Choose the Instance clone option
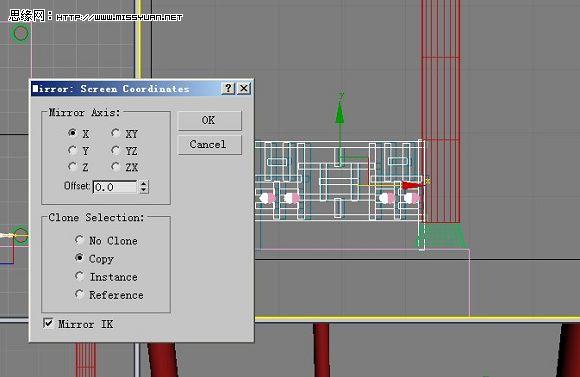Viewport: 580px width, 377px height. 80,276
